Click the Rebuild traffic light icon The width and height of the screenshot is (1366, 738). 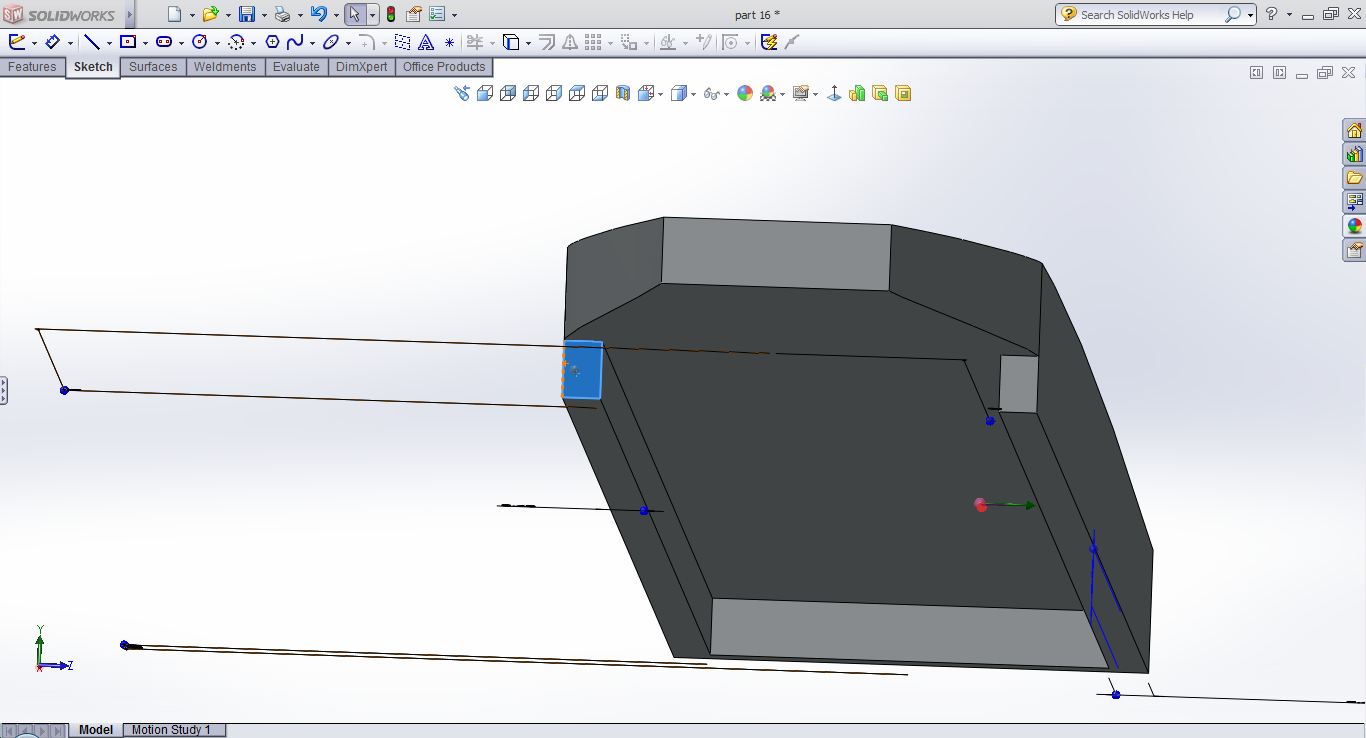tap(390, 14)
